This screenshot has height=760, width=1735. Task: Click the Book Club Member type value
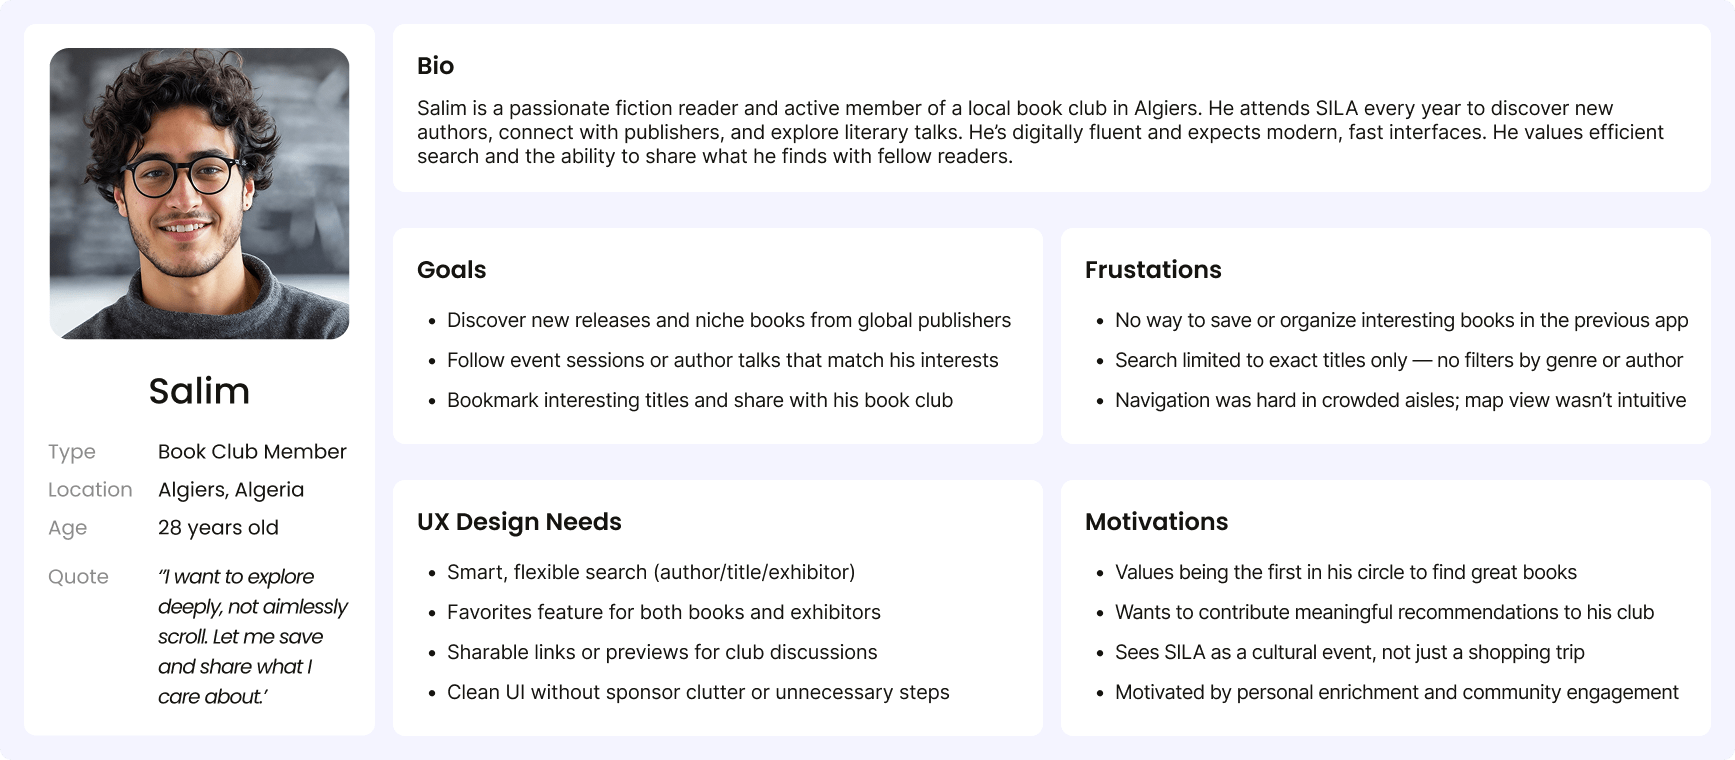click(x=252, y=452)
